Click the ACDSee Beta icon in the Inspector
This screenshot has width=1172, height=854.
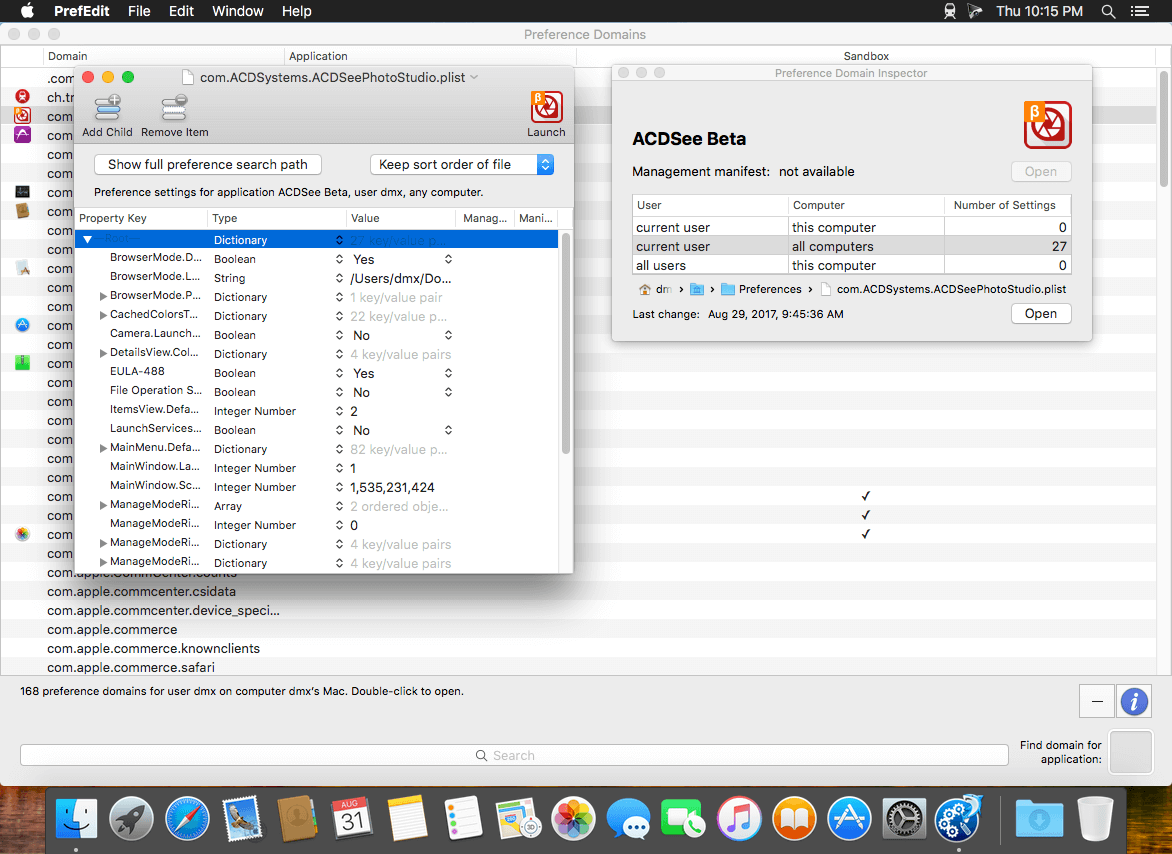[x=1047, y=125]
